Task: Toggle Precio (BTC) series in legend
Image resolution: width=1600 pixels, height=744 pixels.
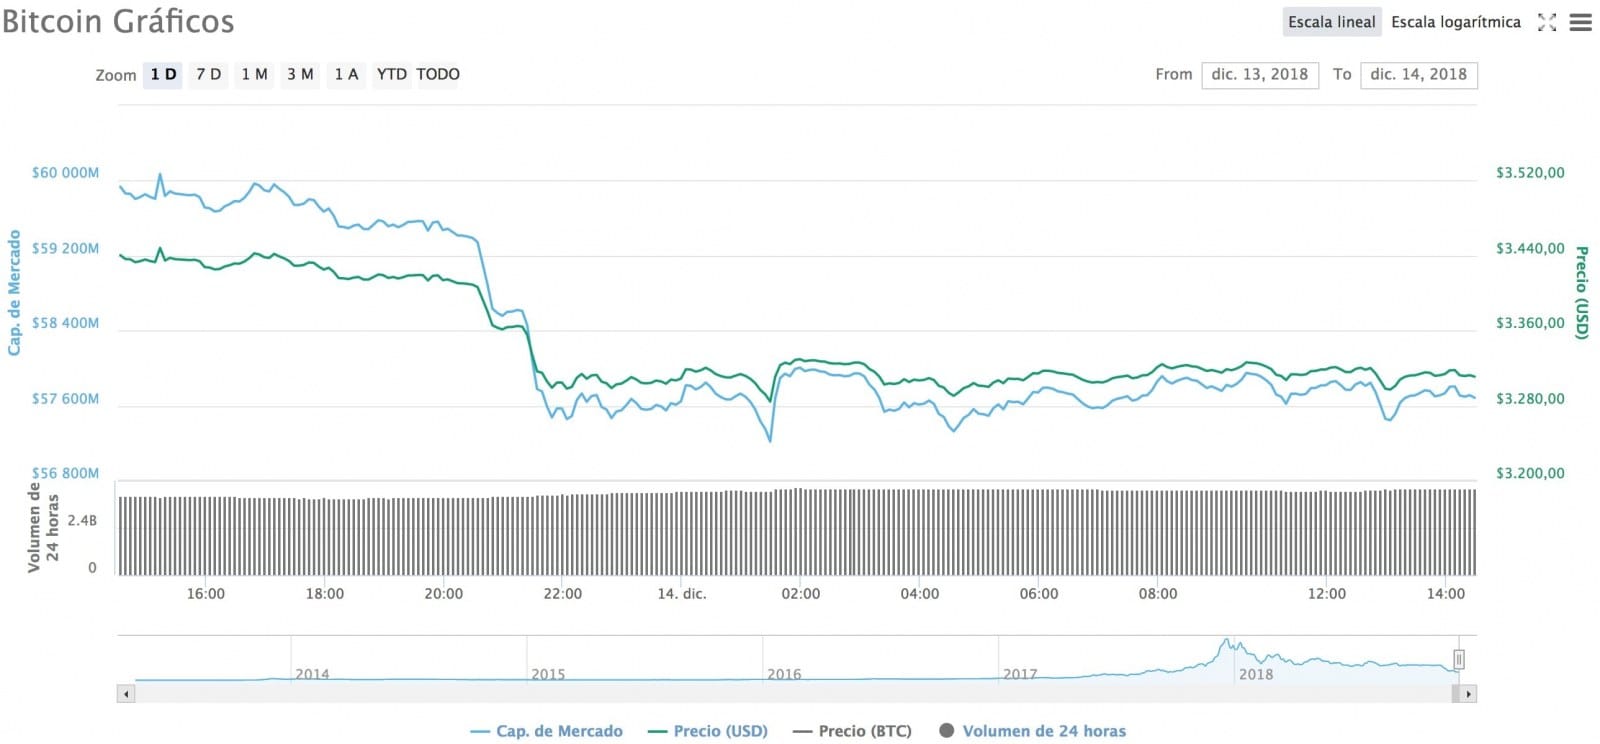Action: click(852, 731)
